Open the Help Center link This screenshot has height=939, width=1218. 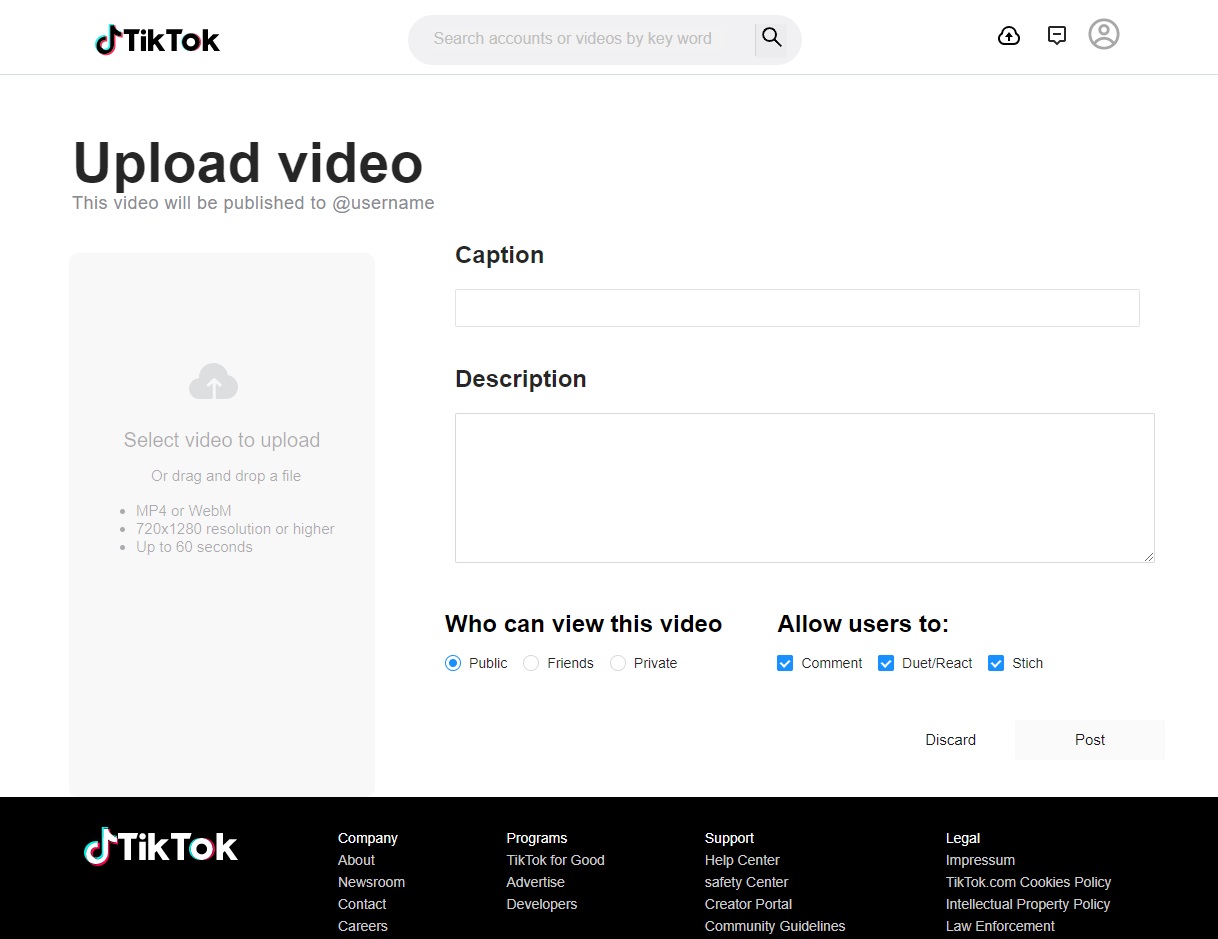click(x=742, y=860)
